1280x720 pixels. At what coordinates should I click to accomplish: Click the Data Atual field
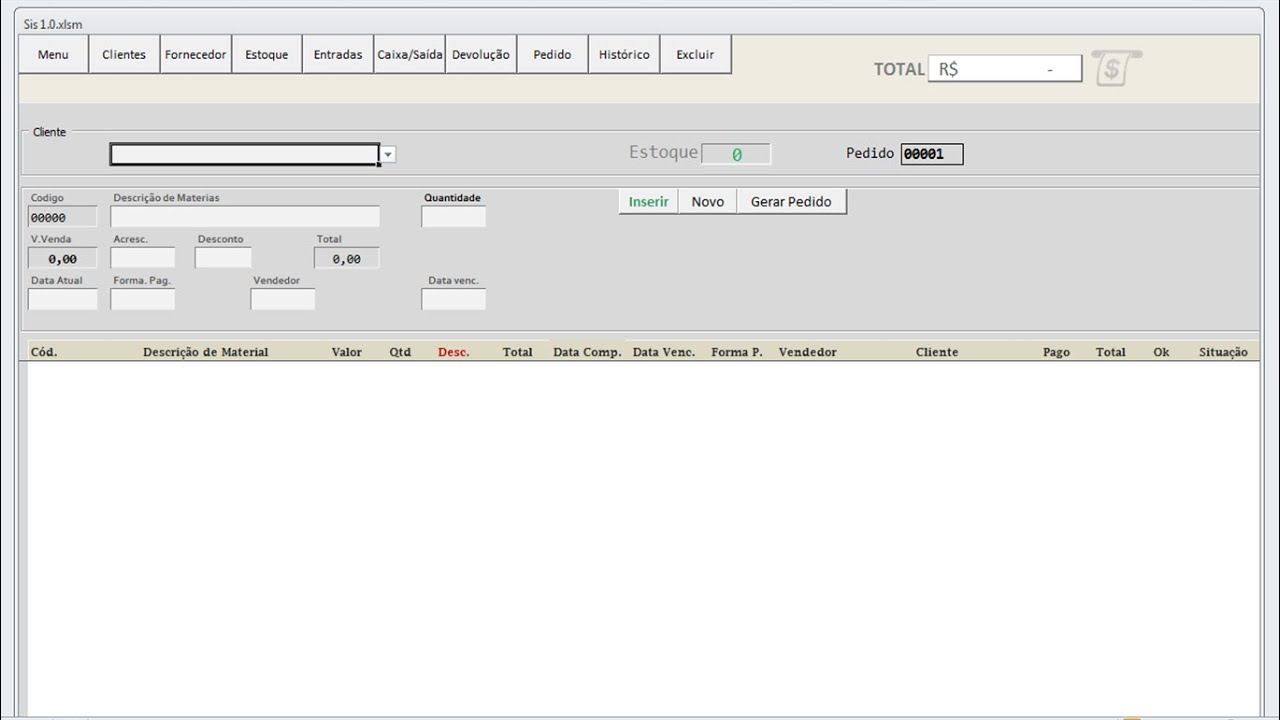63,299
